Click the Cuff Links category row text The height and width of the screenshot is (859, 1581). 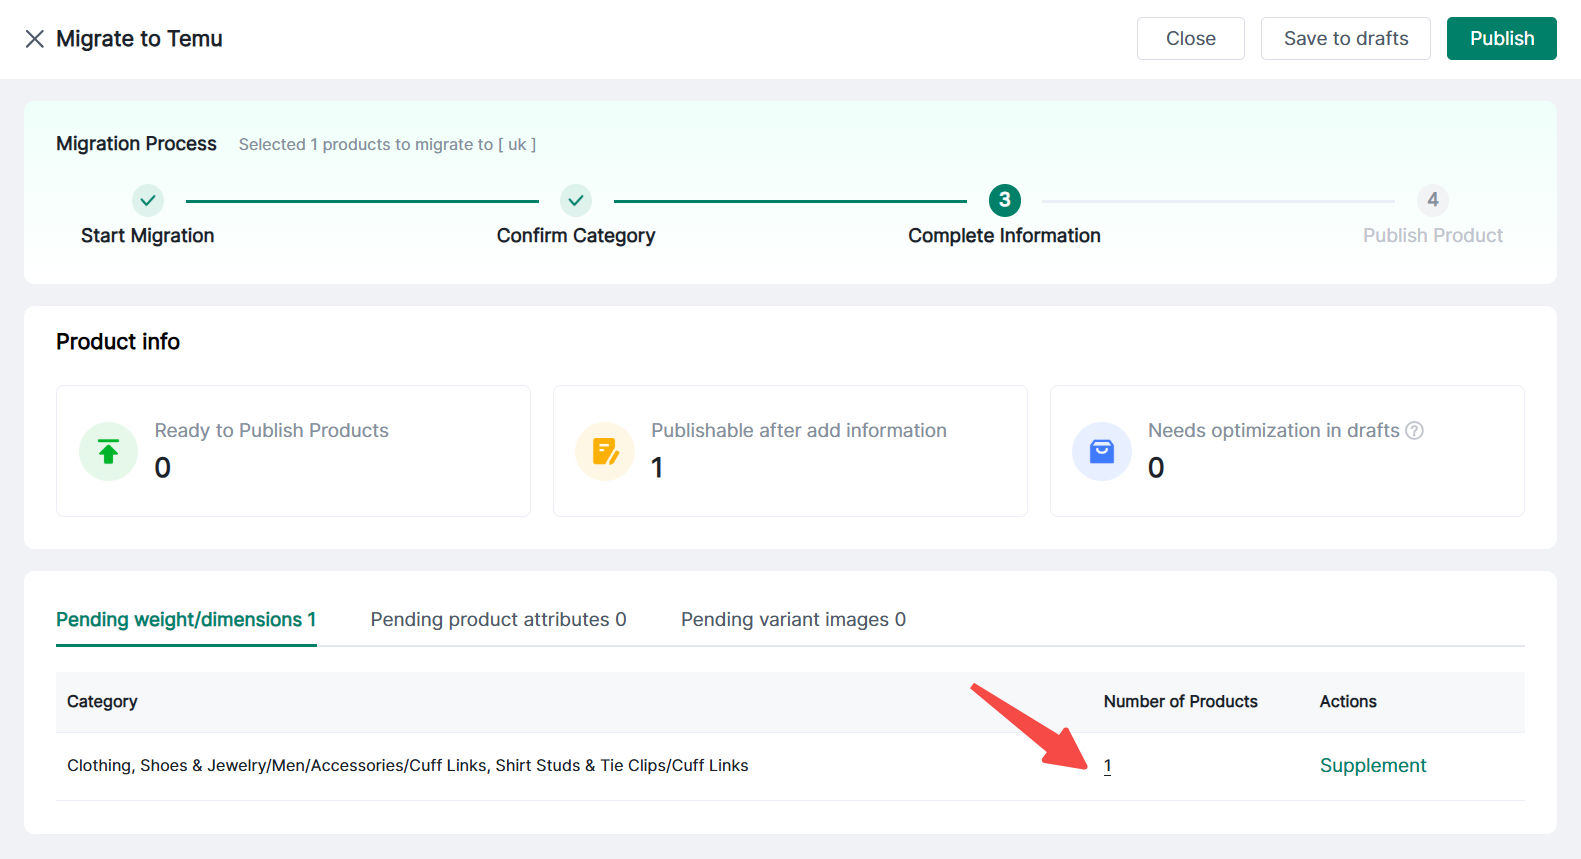tap(407, 766)
